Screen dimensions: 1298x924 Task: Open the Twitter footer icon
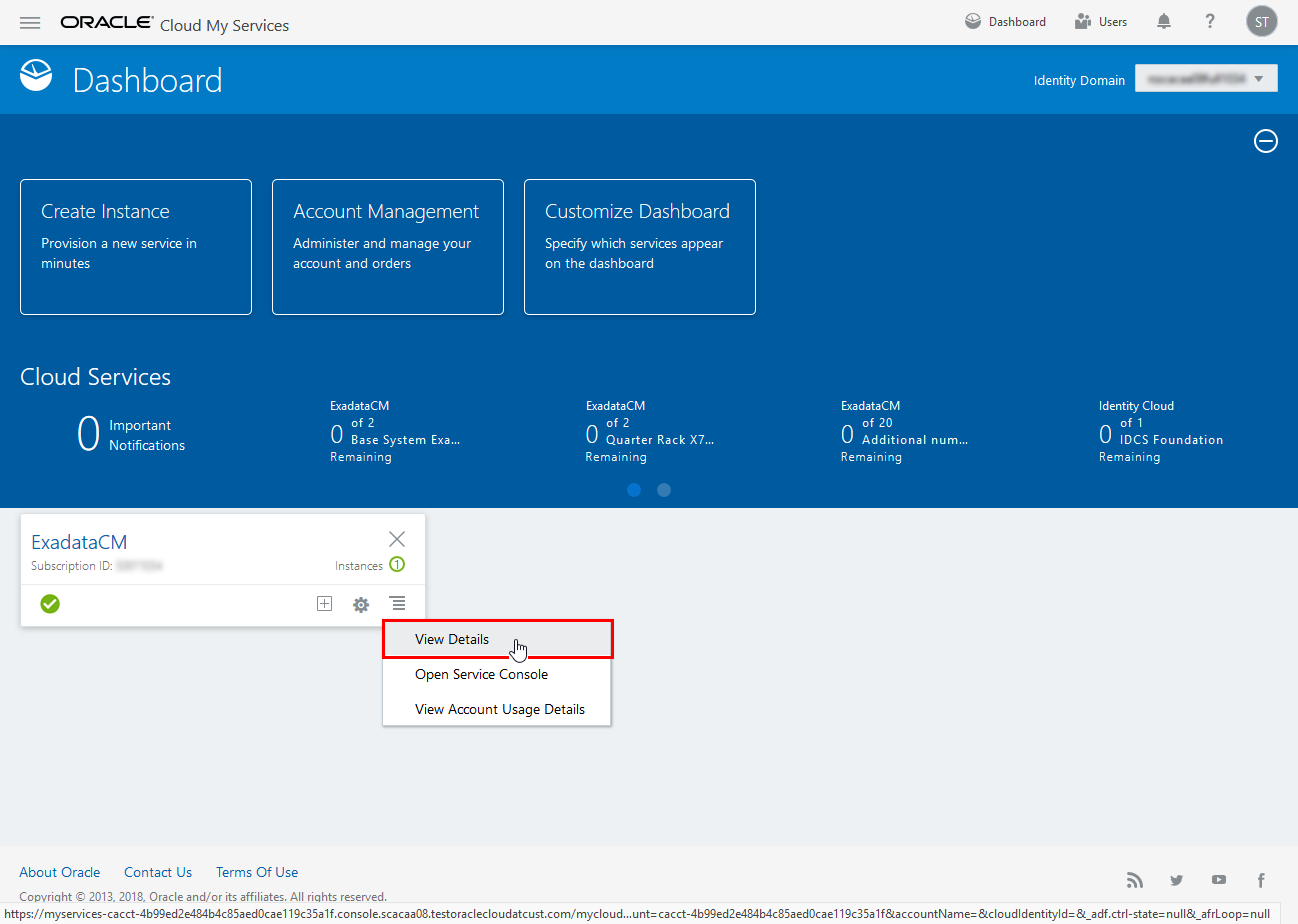[1176, 880]
